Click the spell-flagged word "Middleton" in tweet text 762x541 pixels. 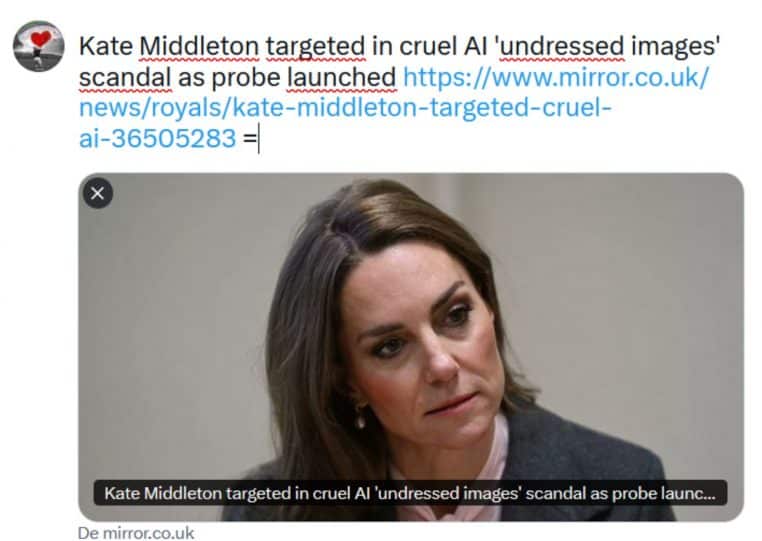point(199,47)
